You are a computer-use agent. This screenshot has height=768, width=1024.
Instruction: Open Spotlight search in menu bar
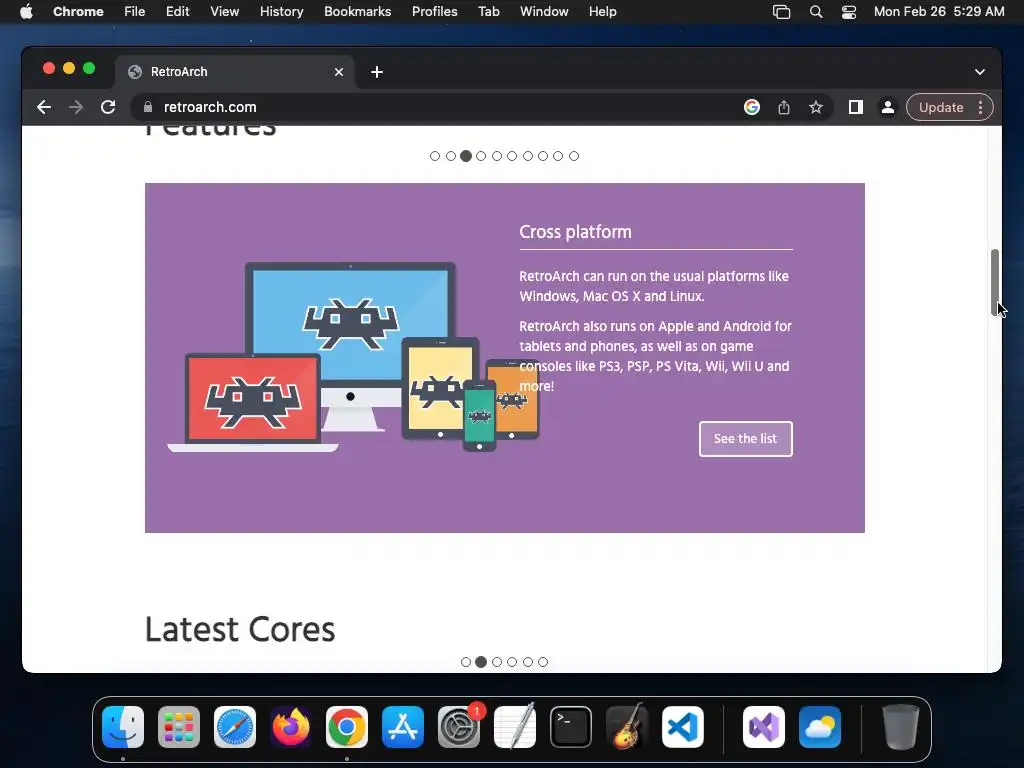click(816, 12)
